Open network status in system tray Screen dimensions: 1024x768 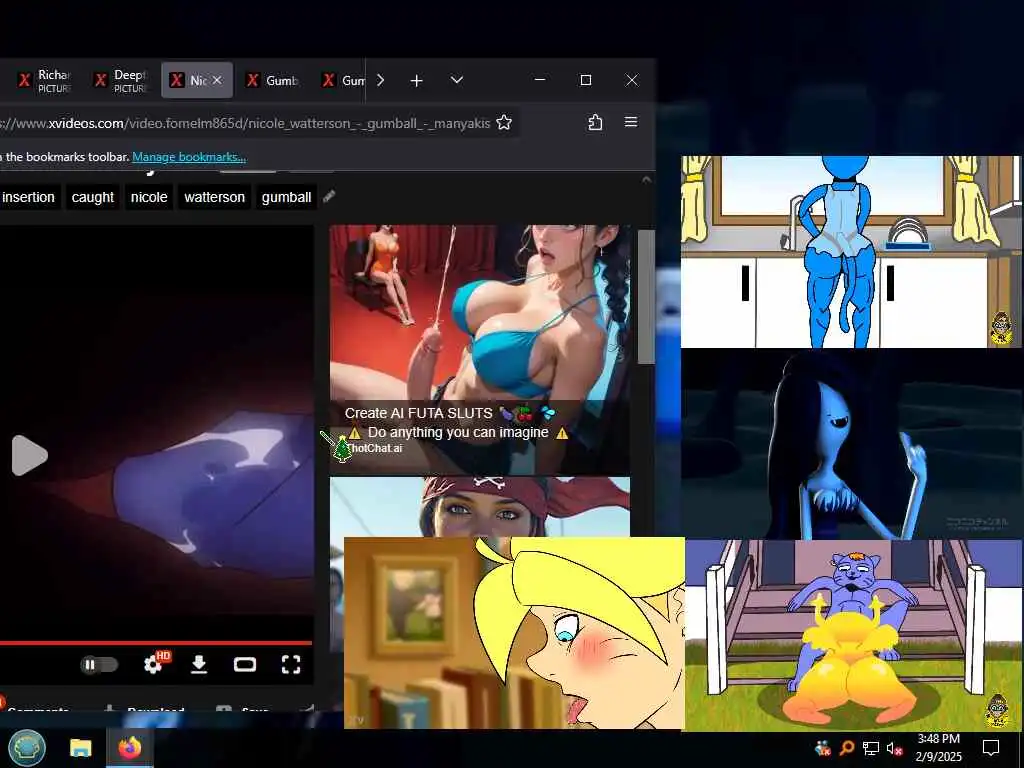(x=871, y=748)
